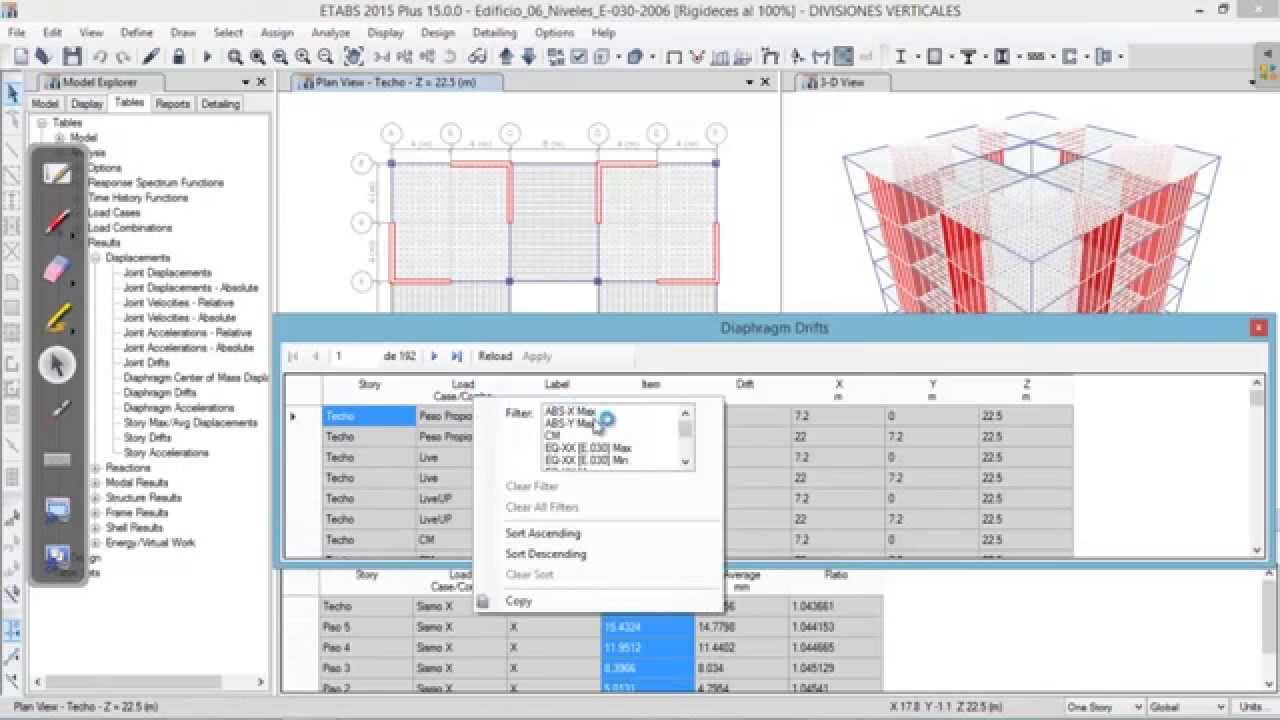Image resolution: width=1280 pixels, height=720 pixels.
Task: Click the Save model icon
Action: point(72,57)
